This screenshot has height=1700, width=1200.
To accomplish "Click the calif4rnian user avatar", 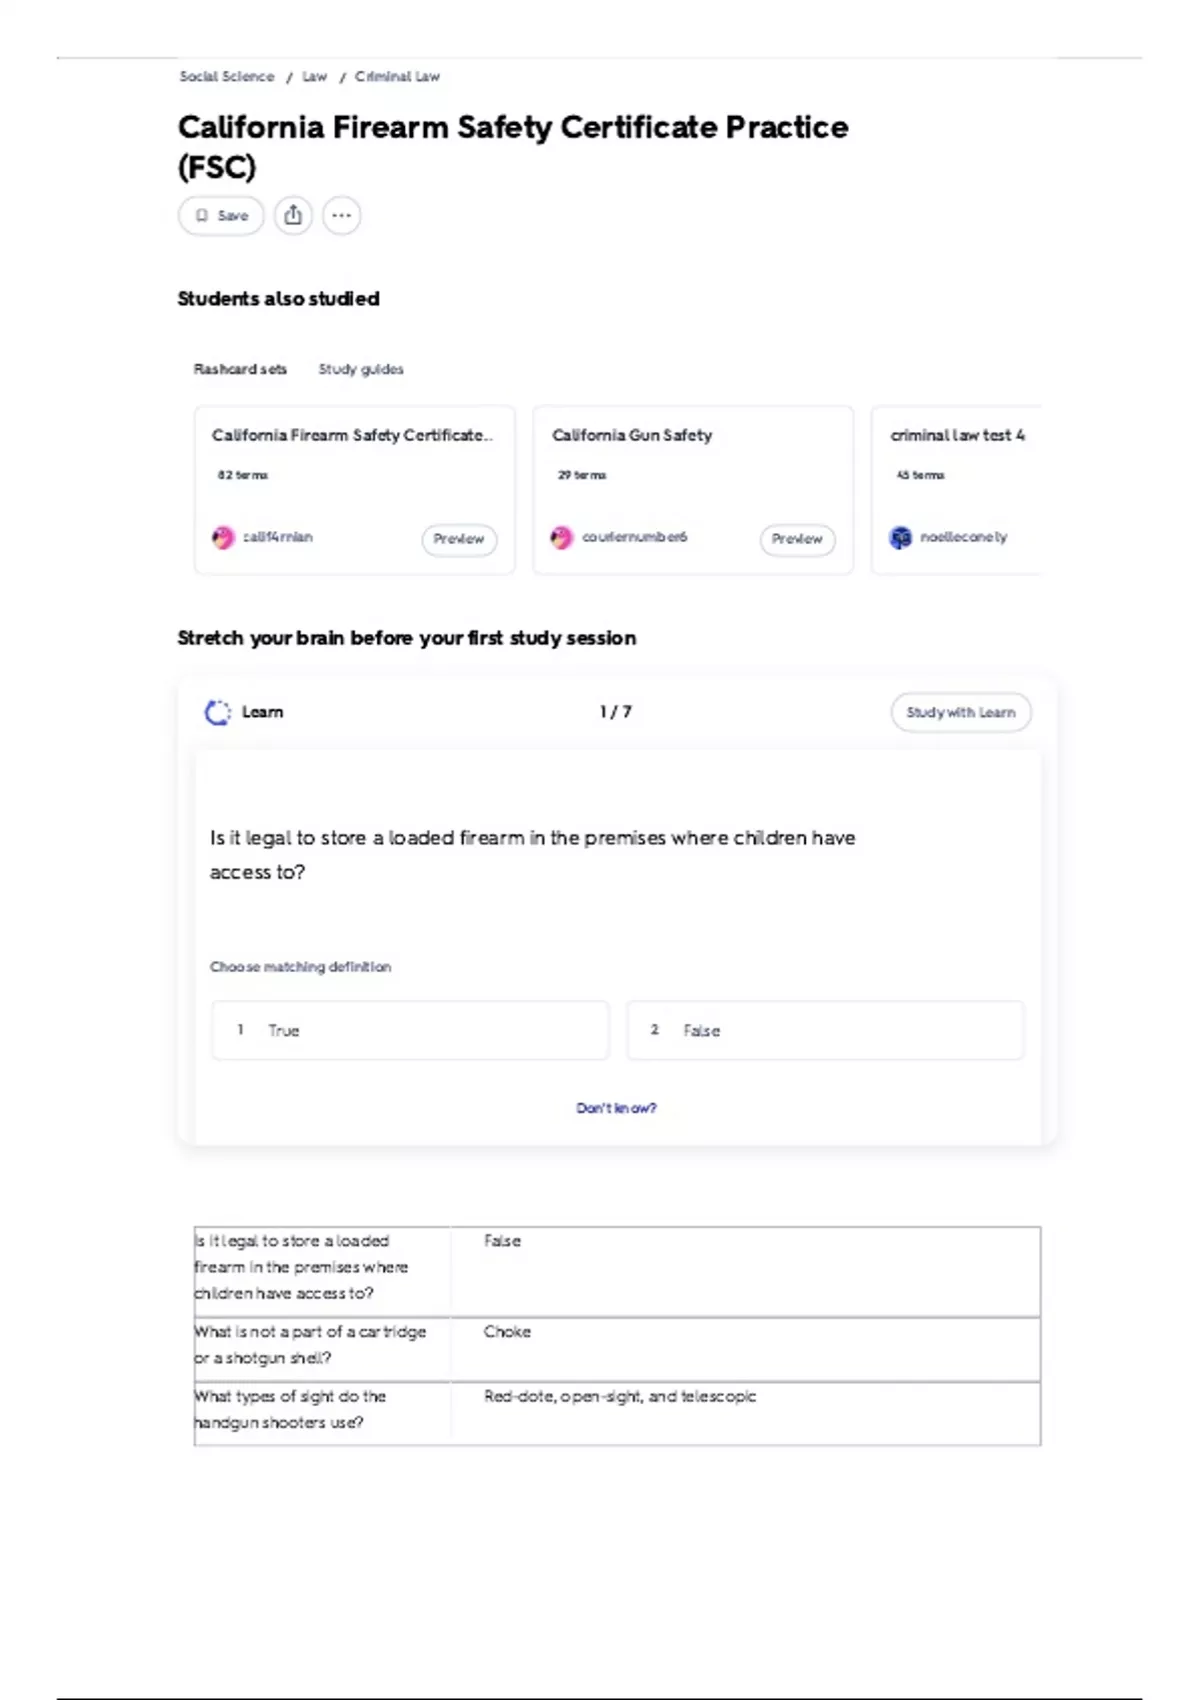I will point(223,538).
